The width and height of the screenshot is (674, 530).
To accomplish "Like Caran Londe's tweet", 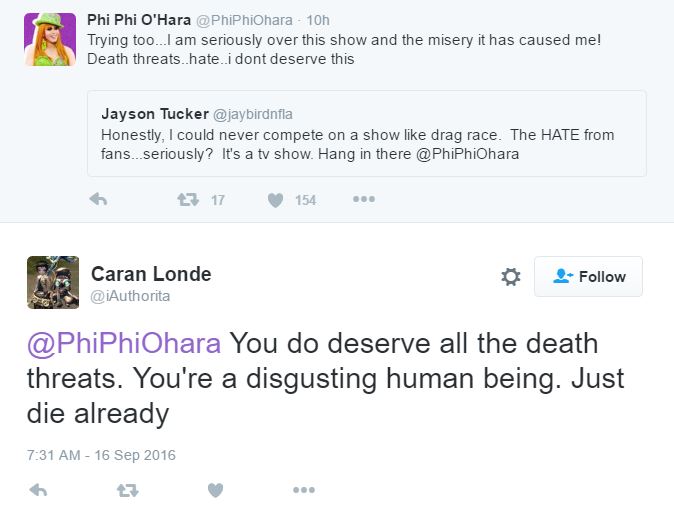I will coord(215,490).
